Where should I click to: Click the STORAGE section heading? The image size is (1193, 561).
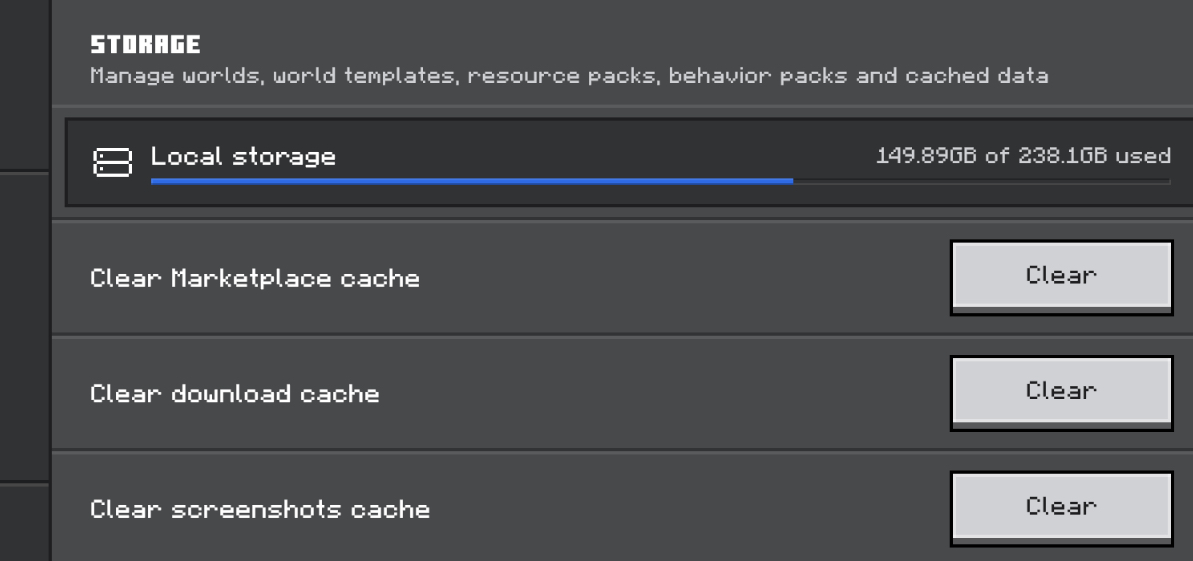(145, 44)
